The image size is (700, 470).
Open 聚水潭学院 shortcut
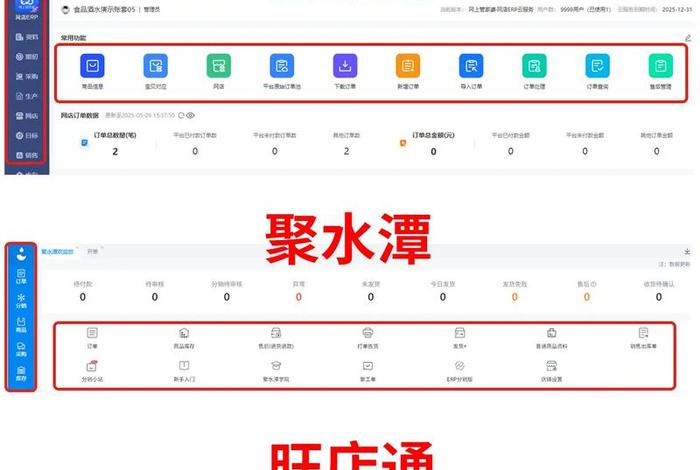click(276, 371)
